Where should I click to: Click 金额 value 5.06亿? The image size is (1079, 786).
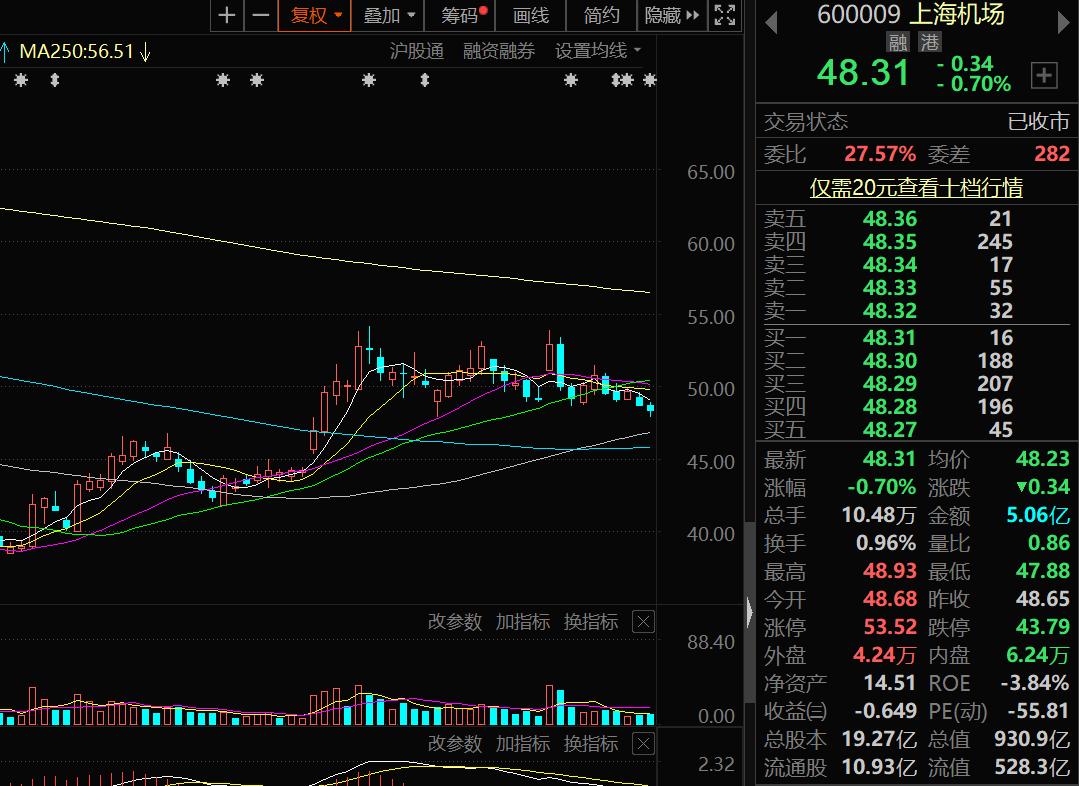pyautogui.click(x=1038, y=515)
